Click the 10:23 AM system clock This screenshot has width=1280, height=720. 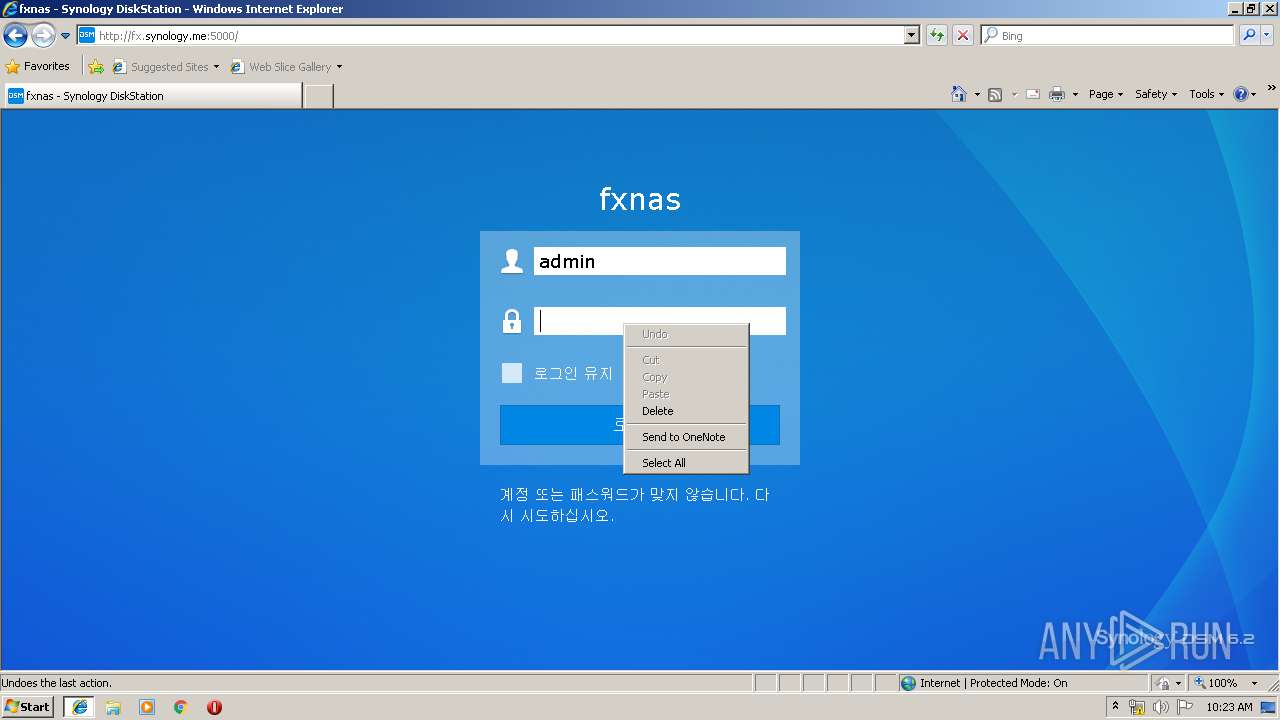1229,707
